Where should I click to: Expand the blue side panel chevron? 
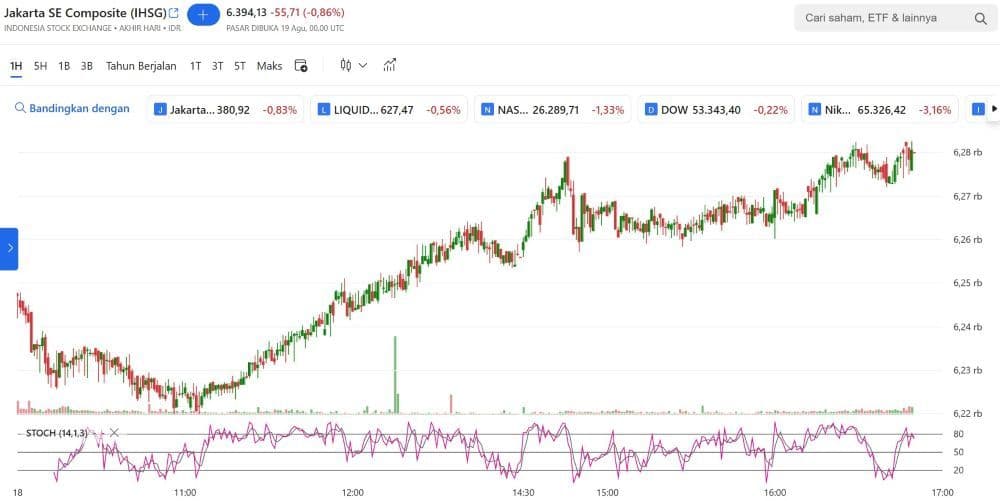[x=9, y=249]
